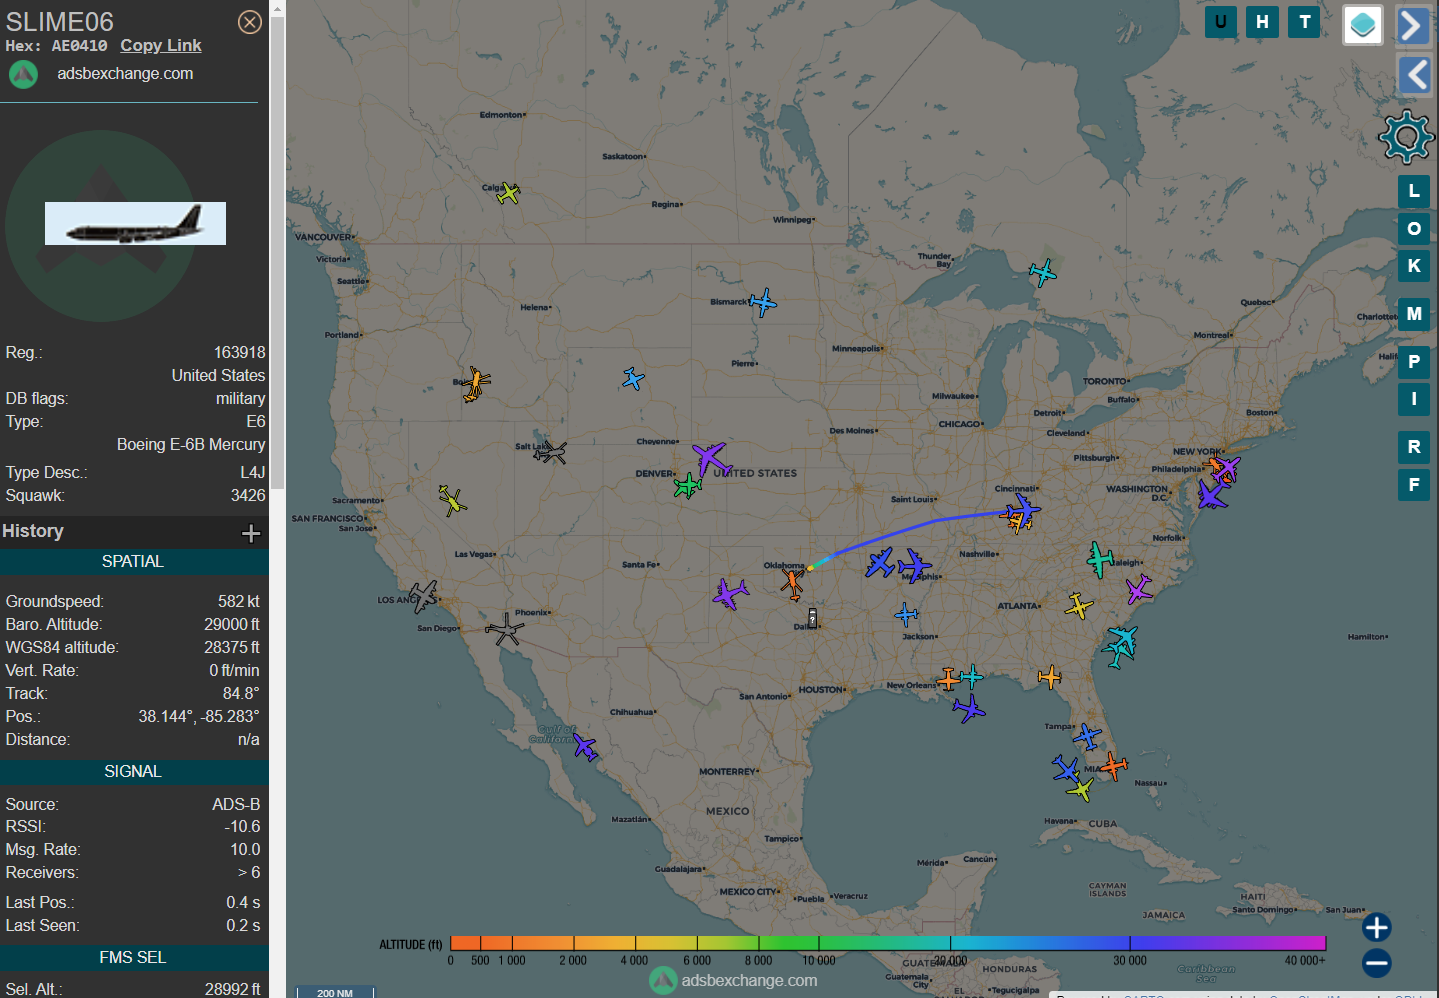
Task: Click the F button on map
Action: (x=1414, y=485)
